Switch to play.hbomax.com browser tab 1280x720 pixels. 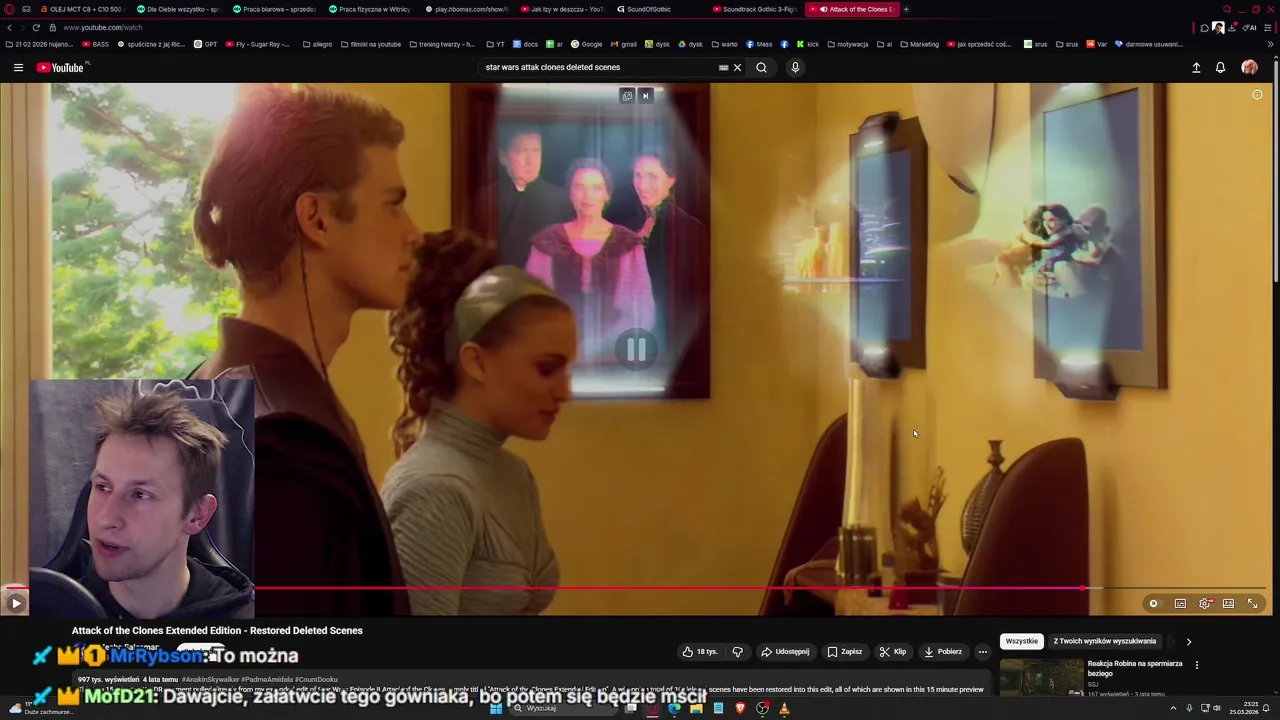(x=466, y=9)
